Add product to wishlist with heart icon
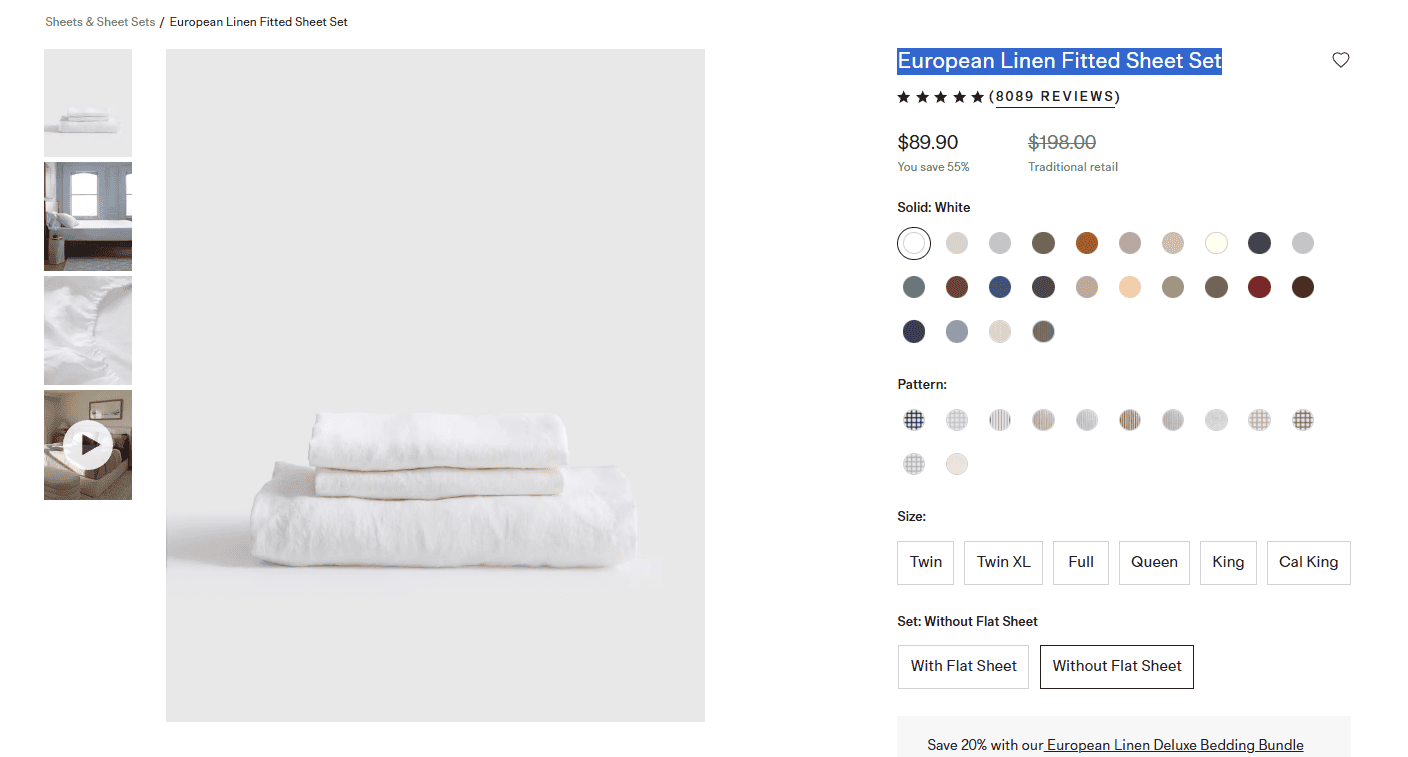 (1341, 60)
